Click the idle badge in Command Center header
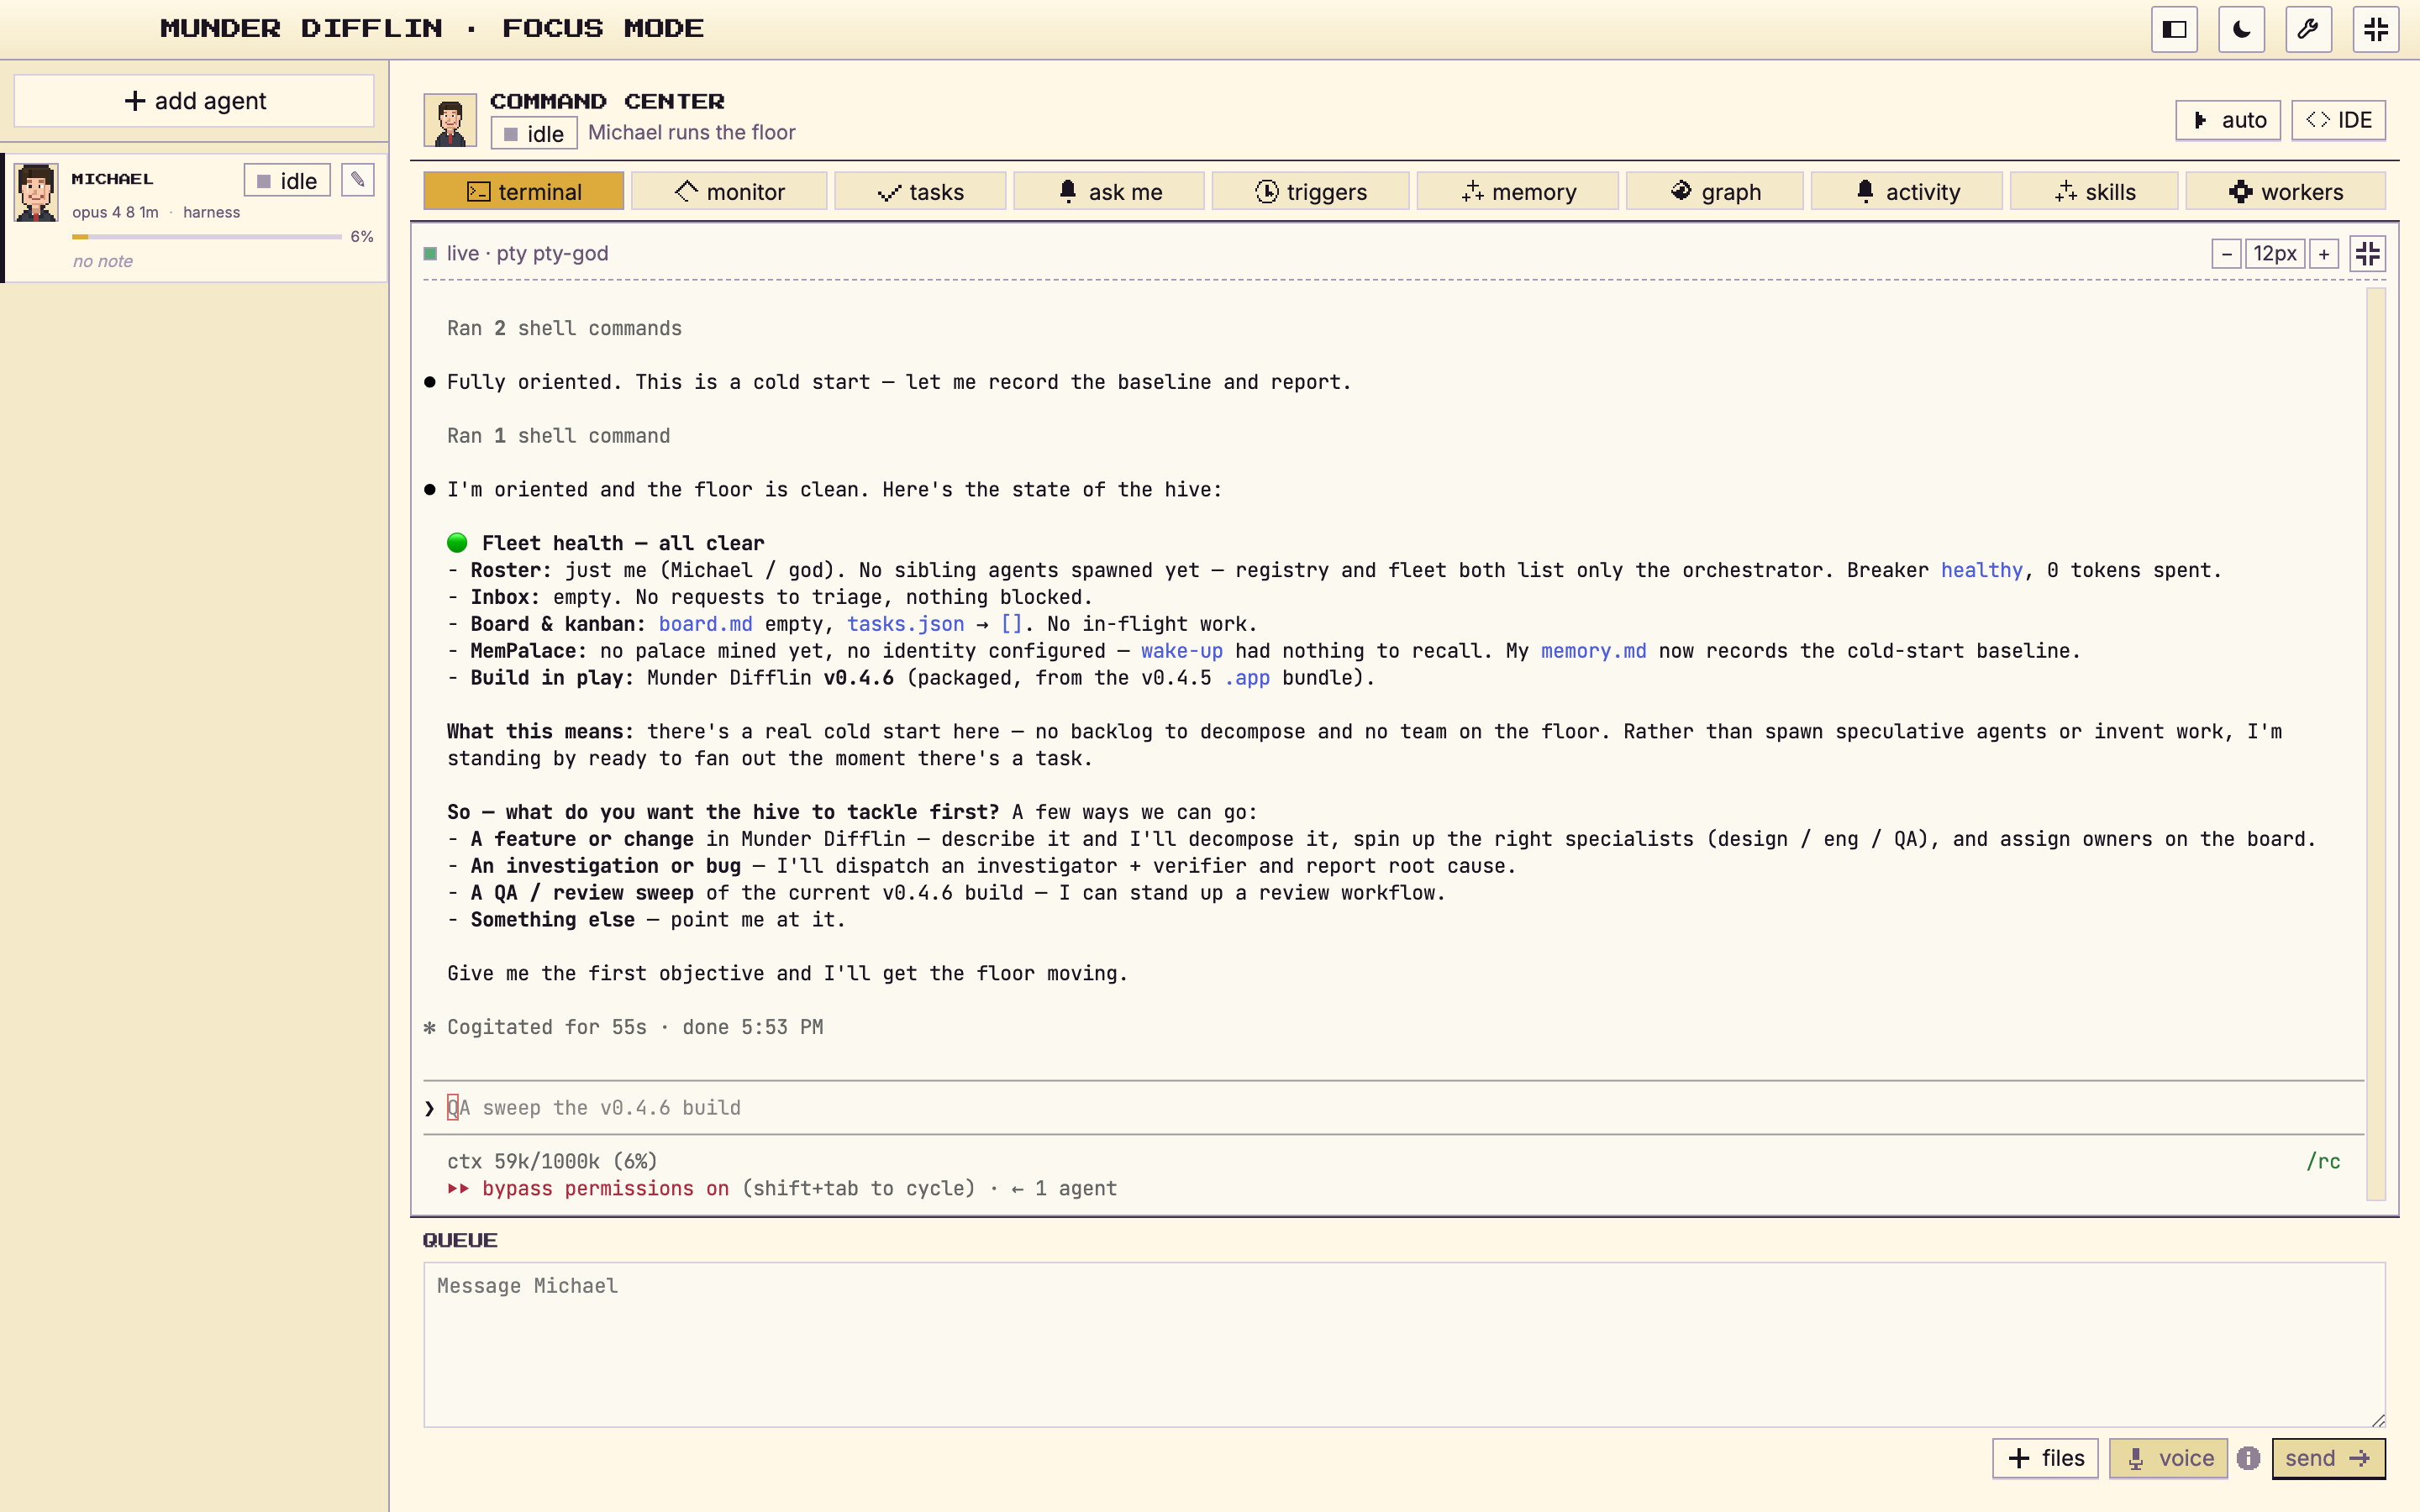 click(x=534, y=134)
